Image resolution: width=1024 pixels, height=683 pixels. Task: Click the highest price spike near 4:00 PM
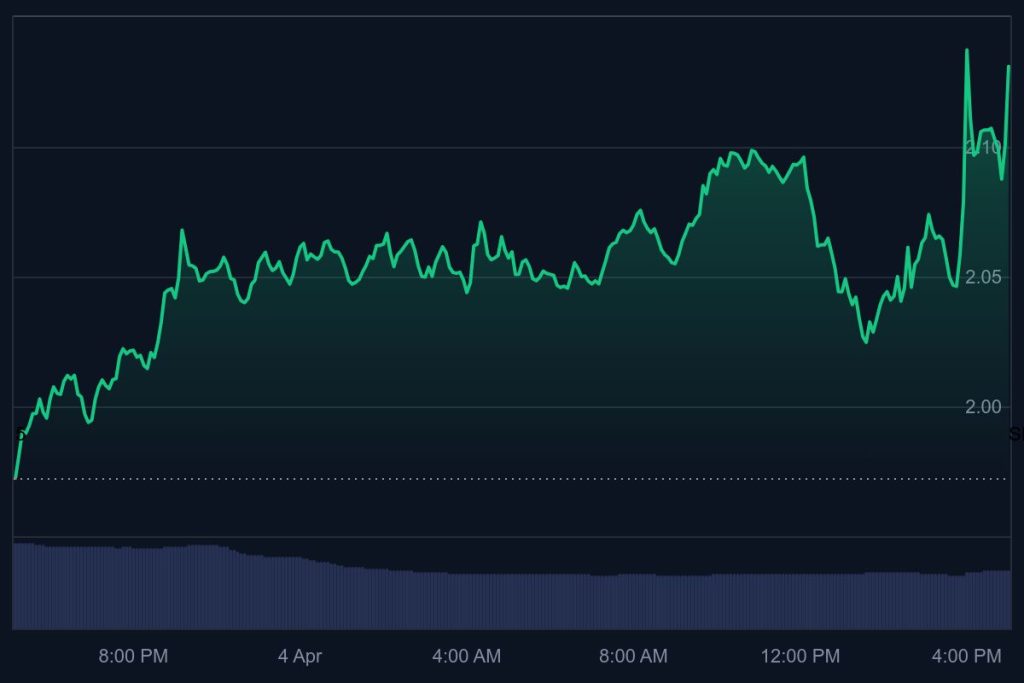tap(967, 50)
